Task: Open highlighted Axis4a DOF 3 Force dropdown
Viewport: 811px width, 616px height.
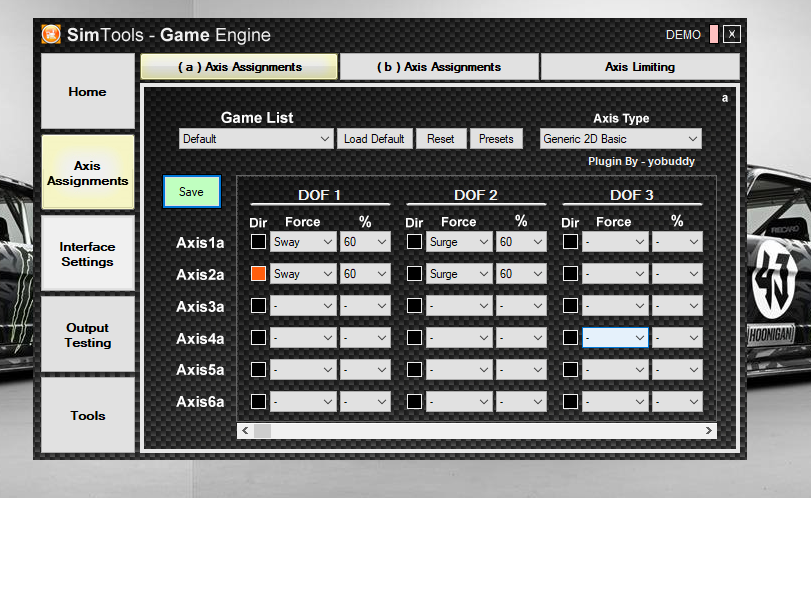Action: click(x=615, y=338)
